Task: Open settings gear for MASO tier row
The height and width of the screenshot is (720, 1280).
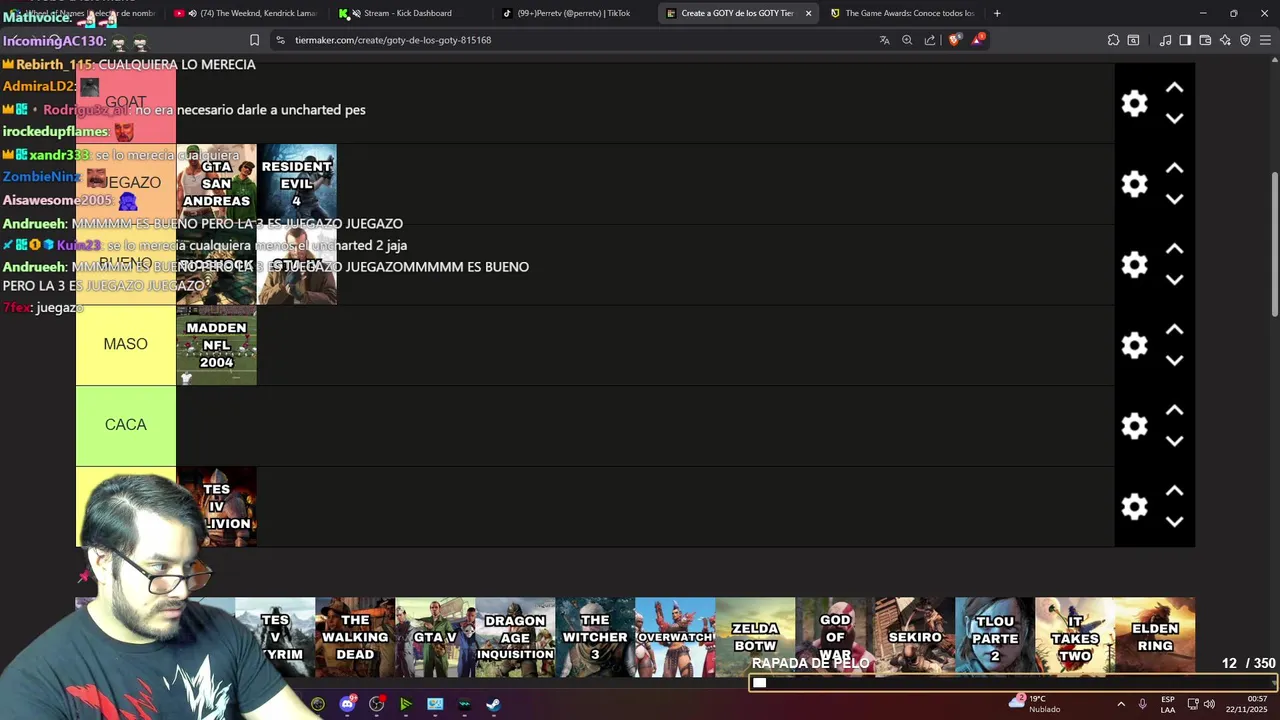Action: tap(1134, 345)
